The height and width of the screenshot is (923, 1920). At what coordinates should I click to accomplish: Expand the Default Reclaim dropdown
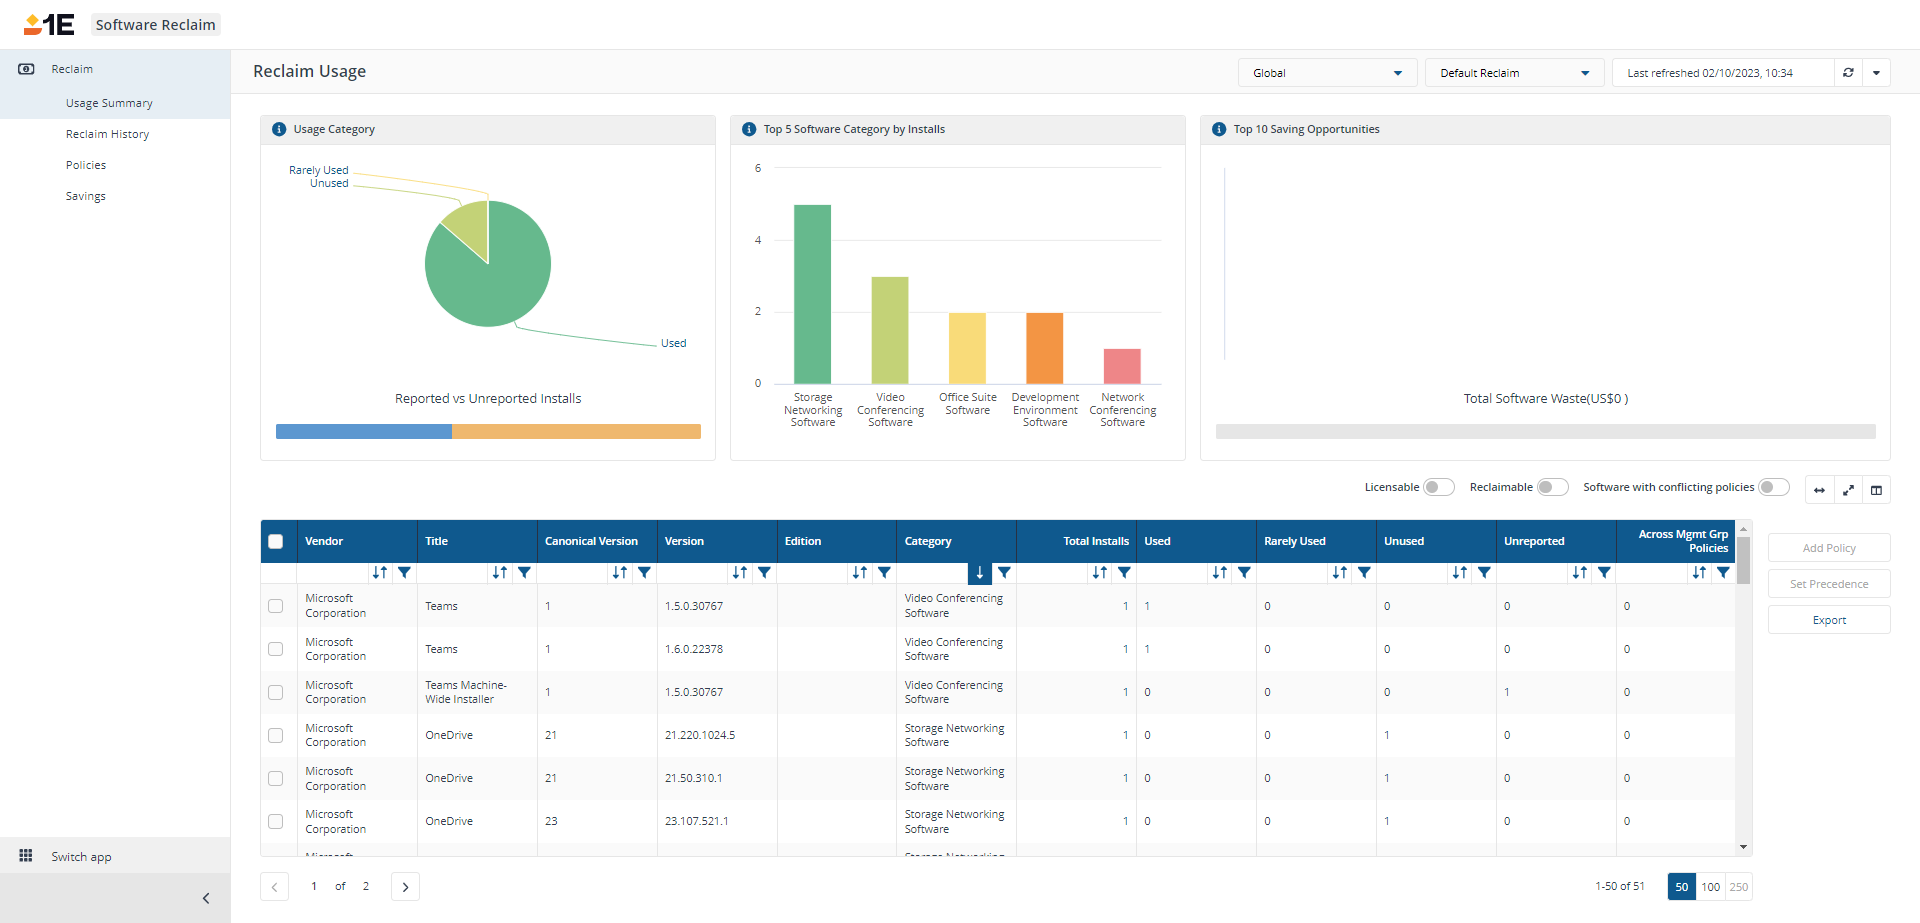[1514, 73]
